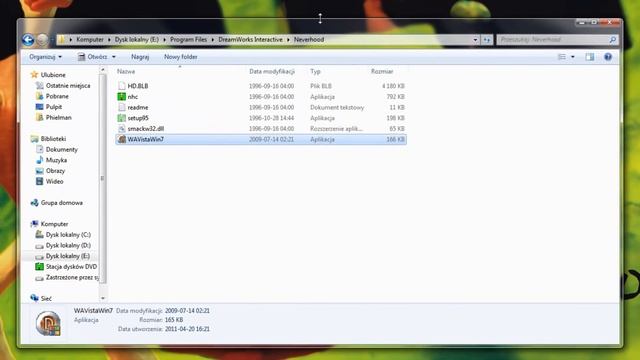Sort by Typ column header
Viewport: 640px width, 360px height.
pyautogui.click(x=315, y=71)
